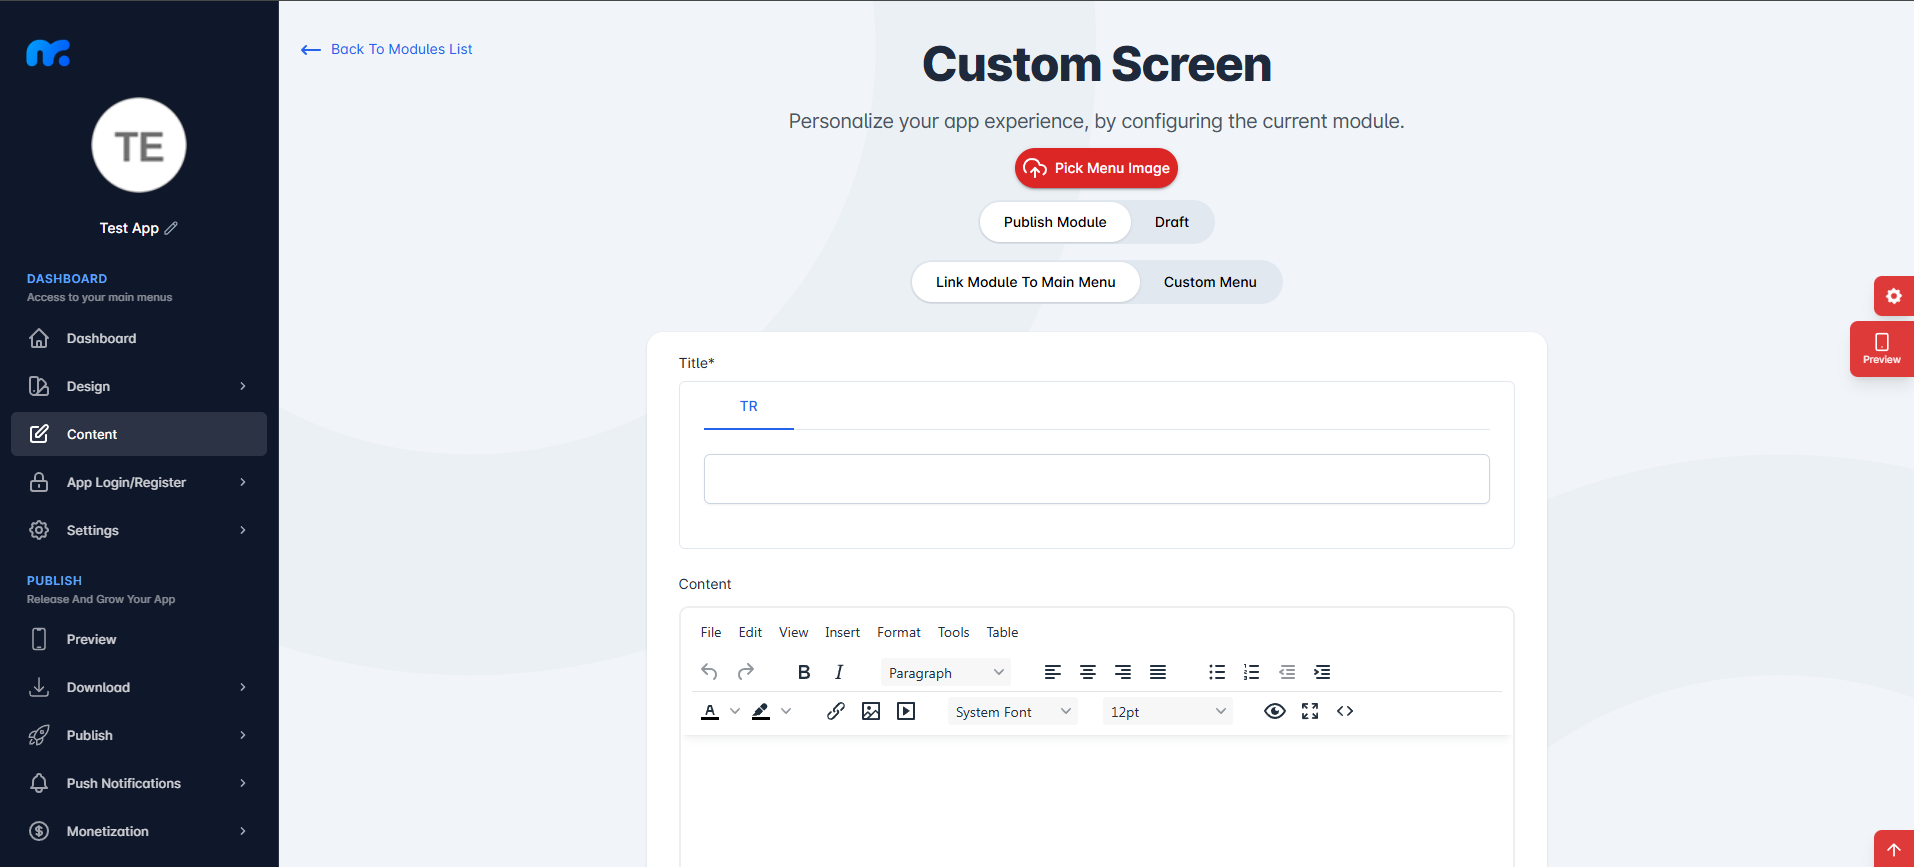This screenshot has height=867, width=1914.
Task: Open the editor Edit menu
Action: pyautogui.click(x=750, y=632)
